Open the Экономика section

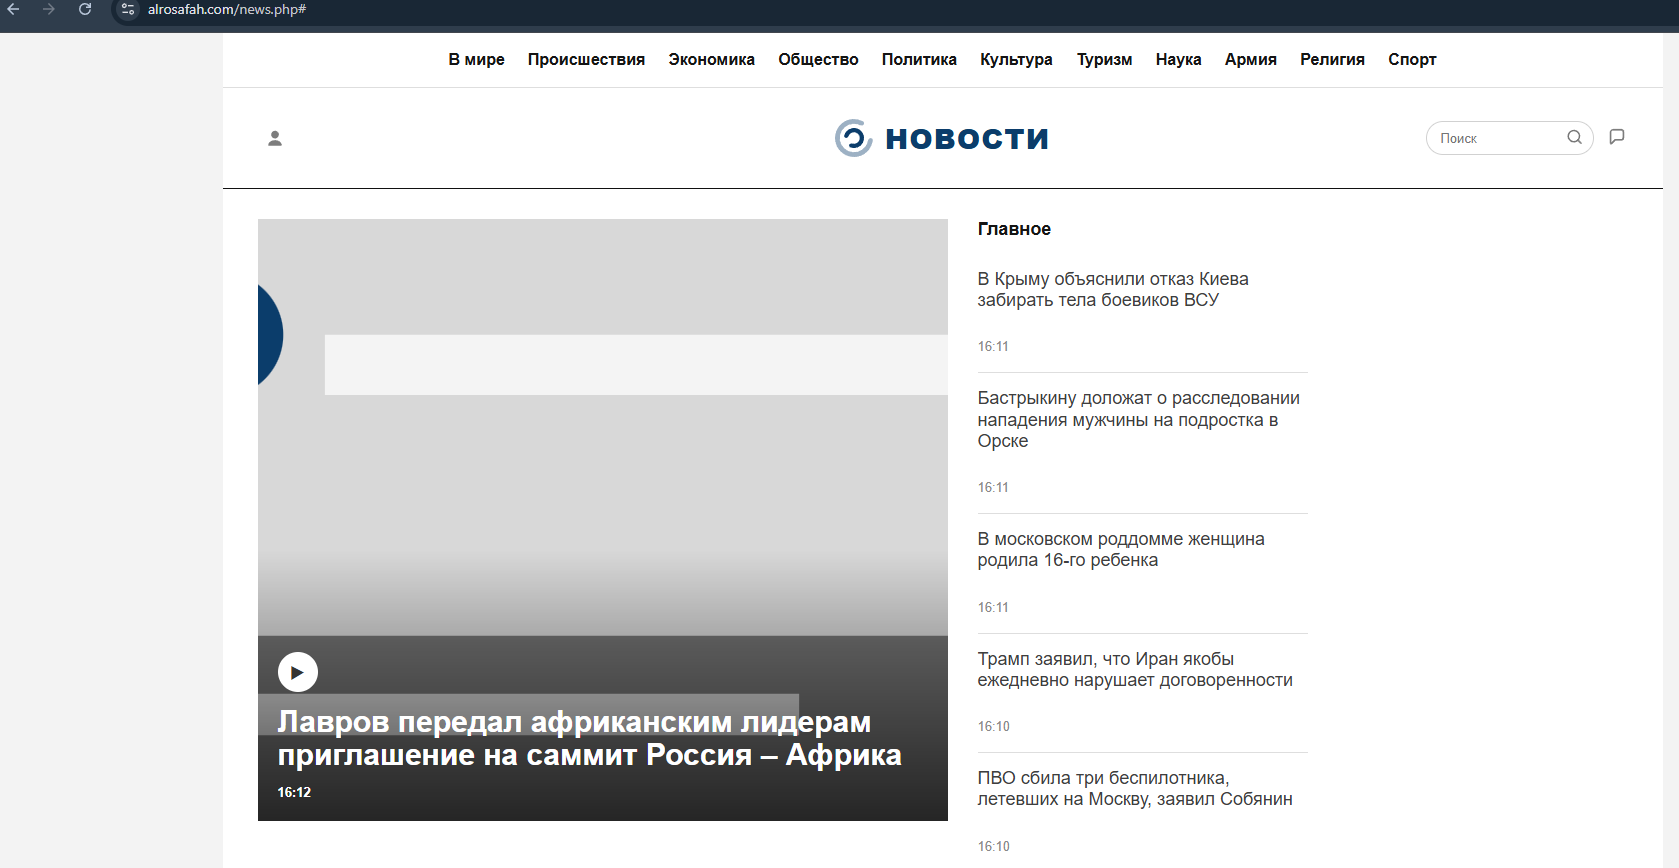(x=711, y=59)
